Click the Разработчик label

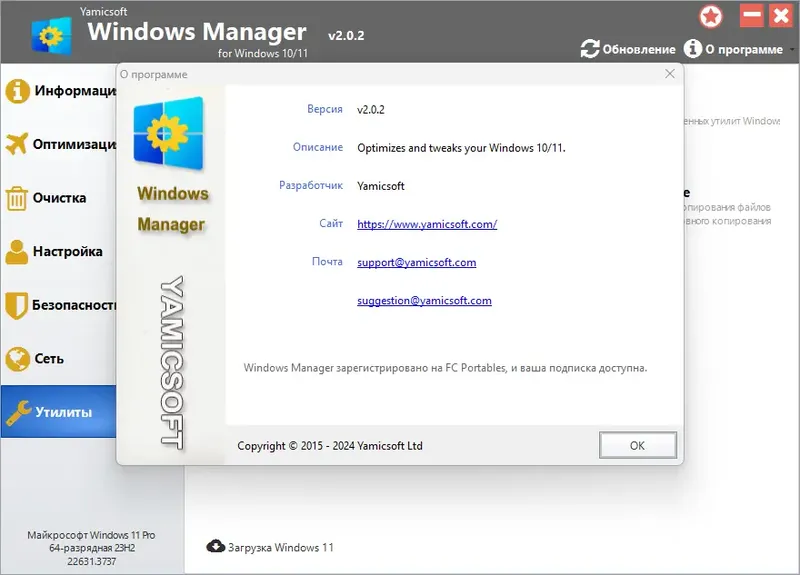(x=311, y=186)
